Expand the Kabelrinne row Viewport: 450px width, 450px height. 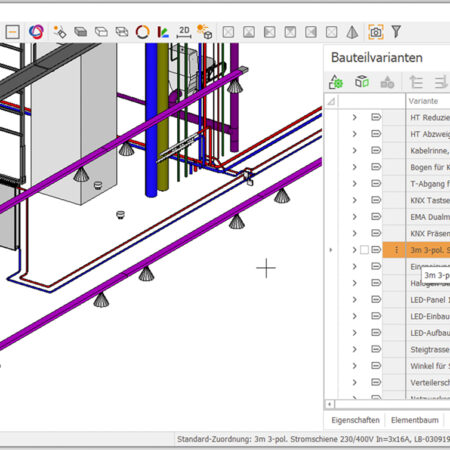point(355,150)
